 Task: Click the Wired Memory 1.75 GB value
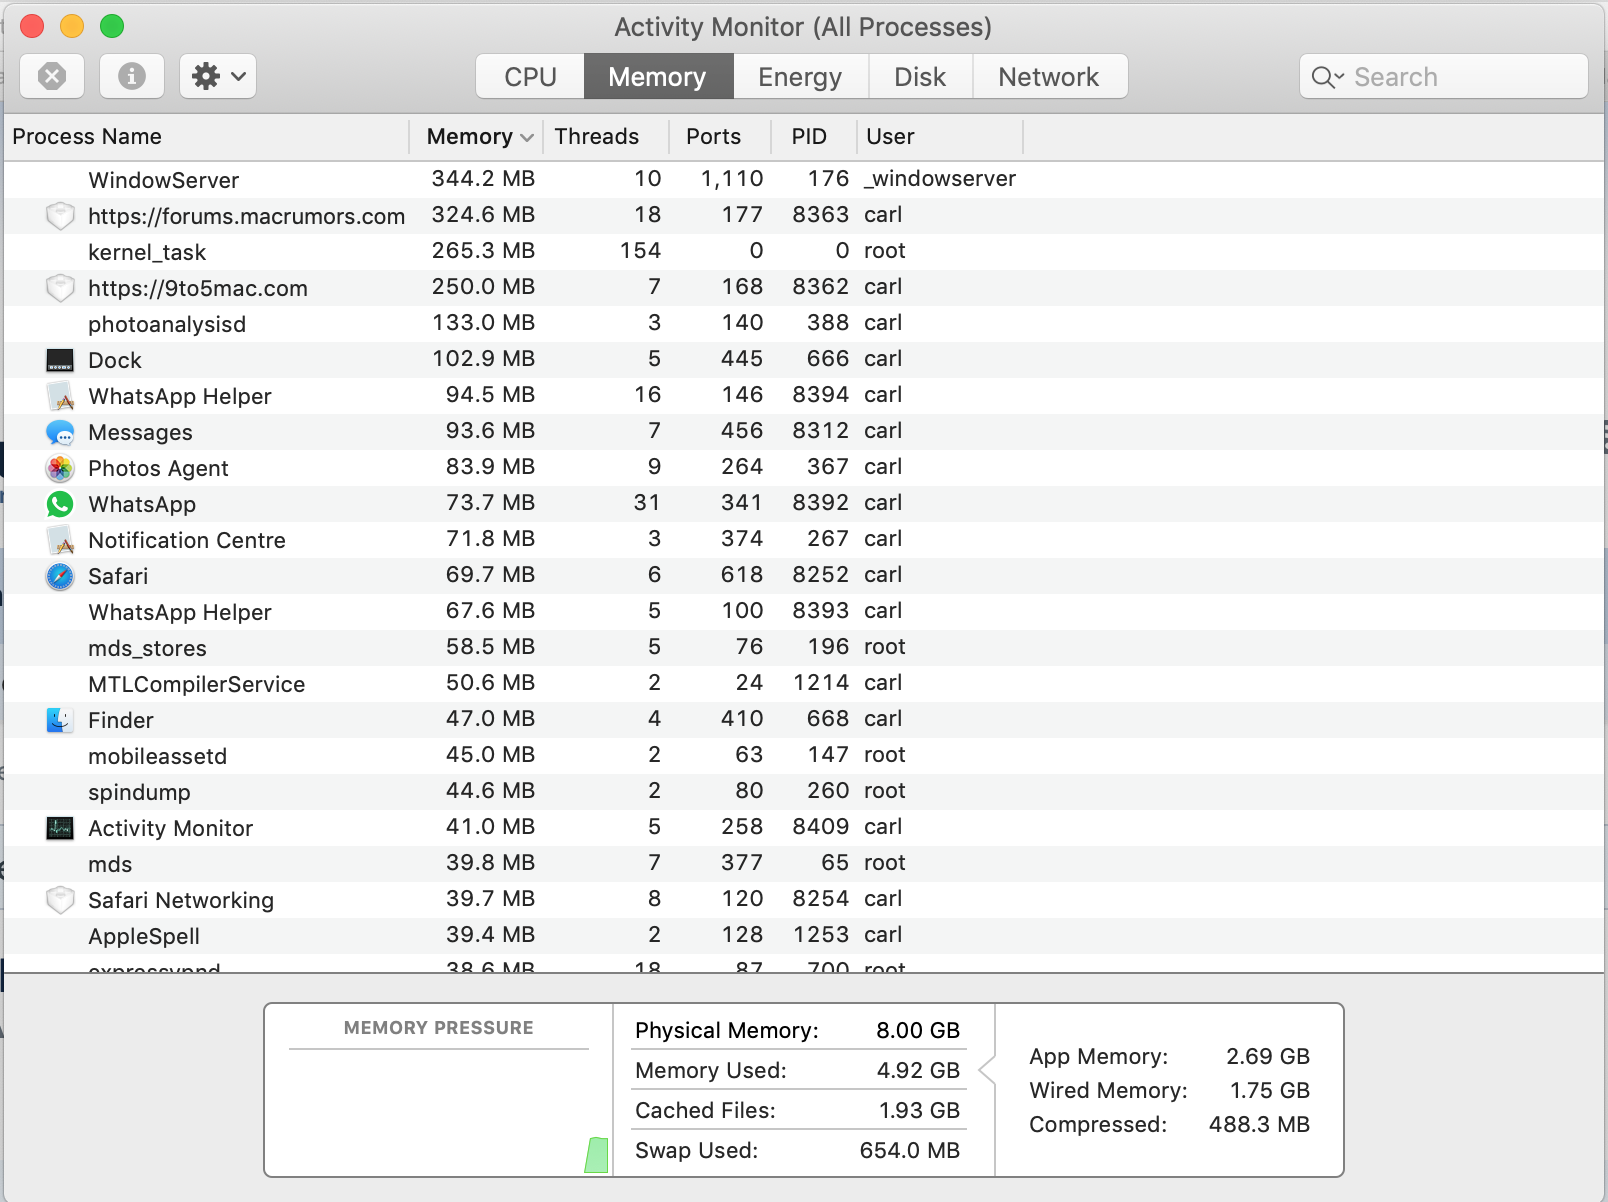[x=1270, y=1091]
